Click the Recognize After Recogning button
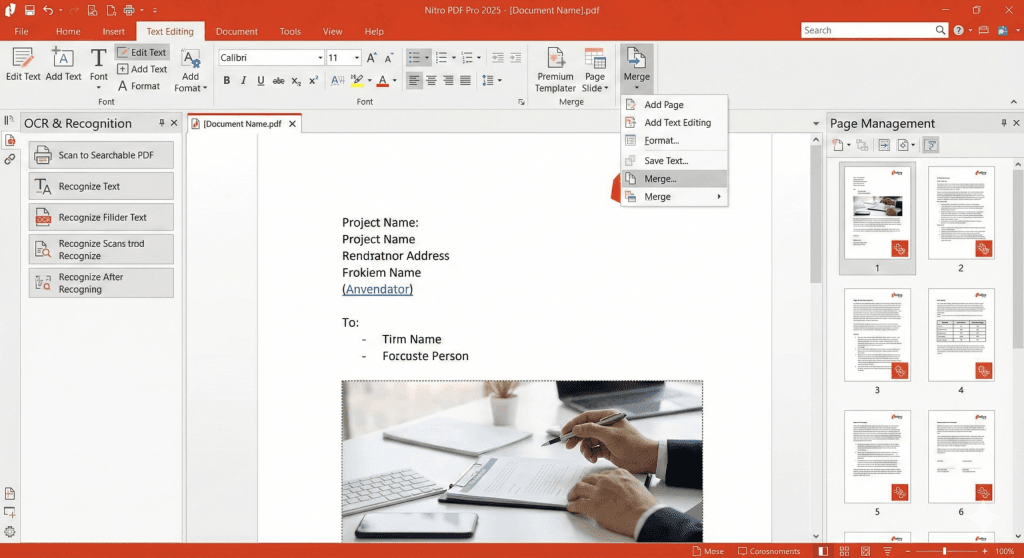1024x558 pixels. point(101,283)
